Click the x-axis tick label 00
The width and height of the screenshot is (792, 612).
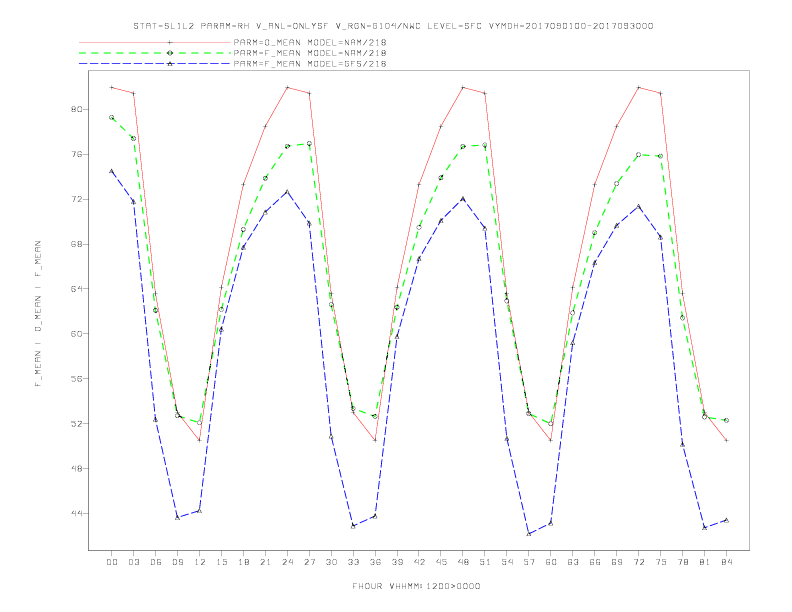click(112, 562)
